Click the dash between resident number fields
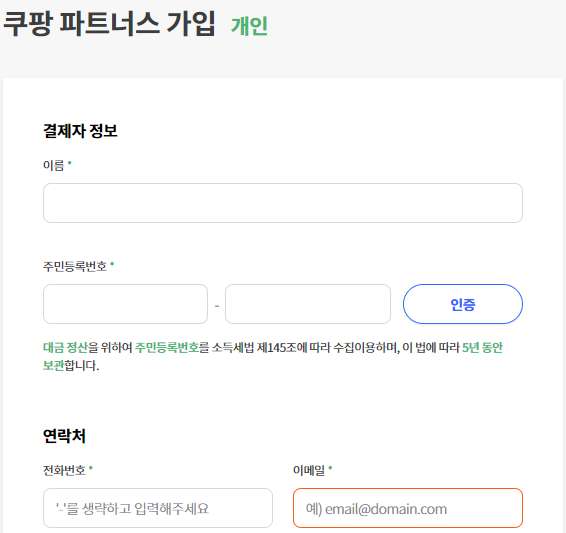 click(217, 306)
